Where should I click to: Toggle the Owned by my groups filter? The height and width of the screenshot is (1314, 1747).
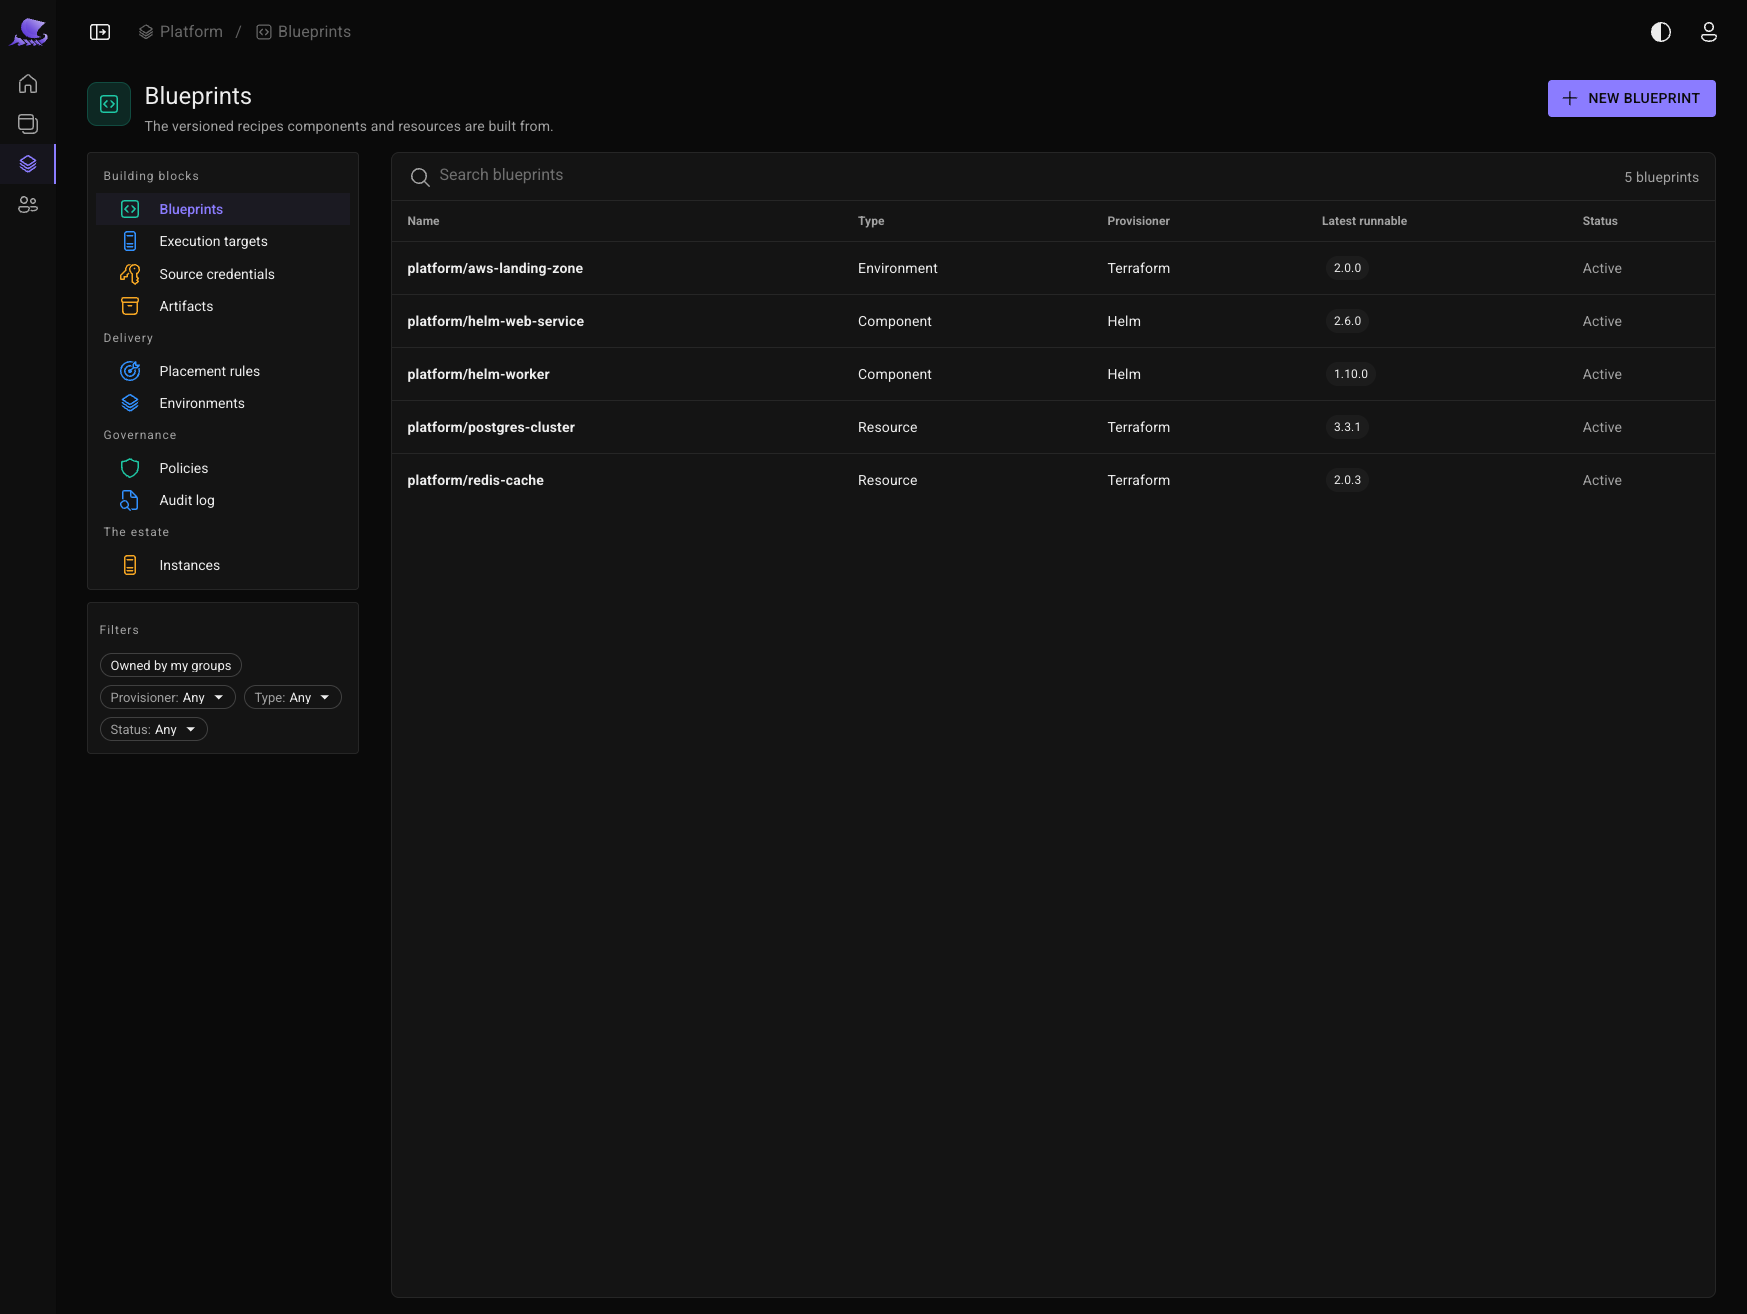pyautogui.click(x=171, y=665)
